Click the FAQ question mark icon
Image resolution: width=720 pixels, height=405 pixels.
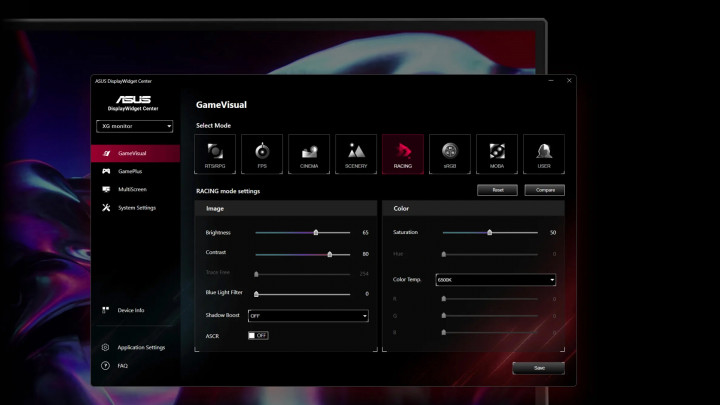coord(105,366)
